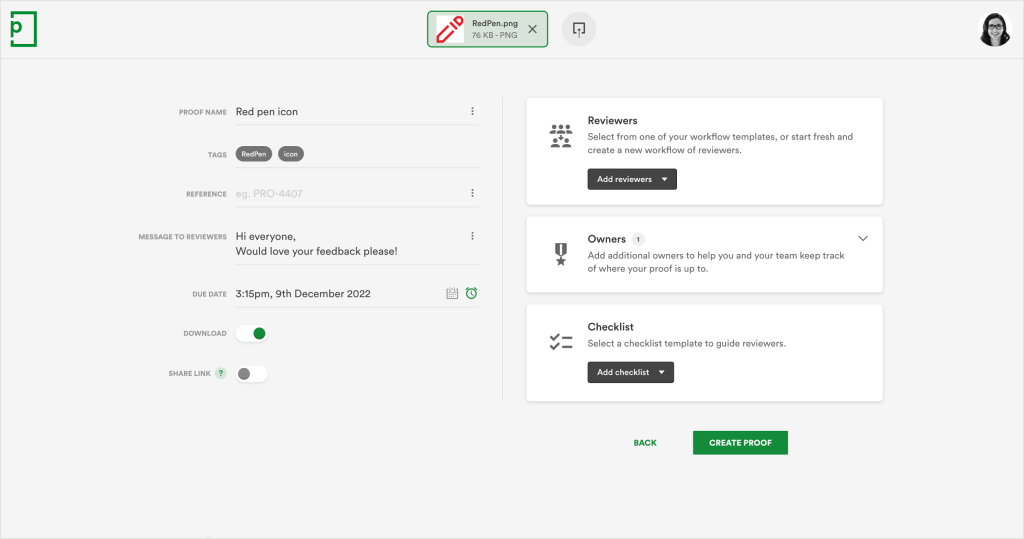
Task: Go back with the BACK link
Action: point(645,443)
